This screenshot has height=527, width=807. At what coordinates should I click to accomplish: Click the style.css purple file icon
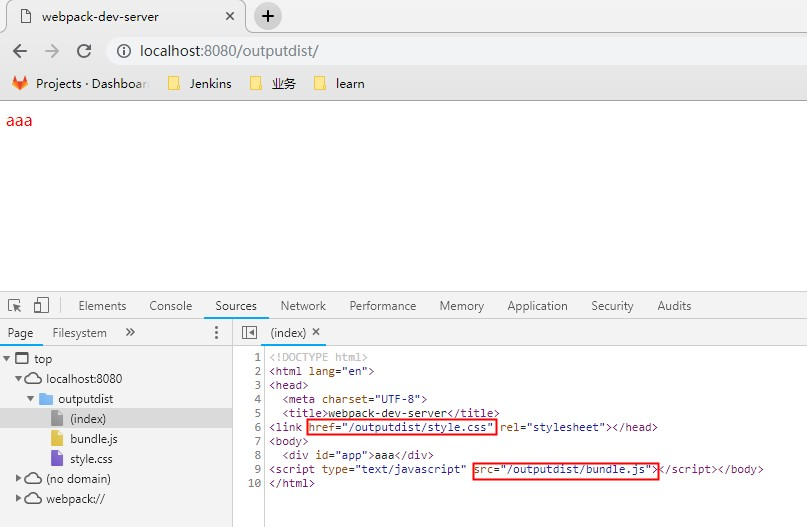tap(57, 458)
